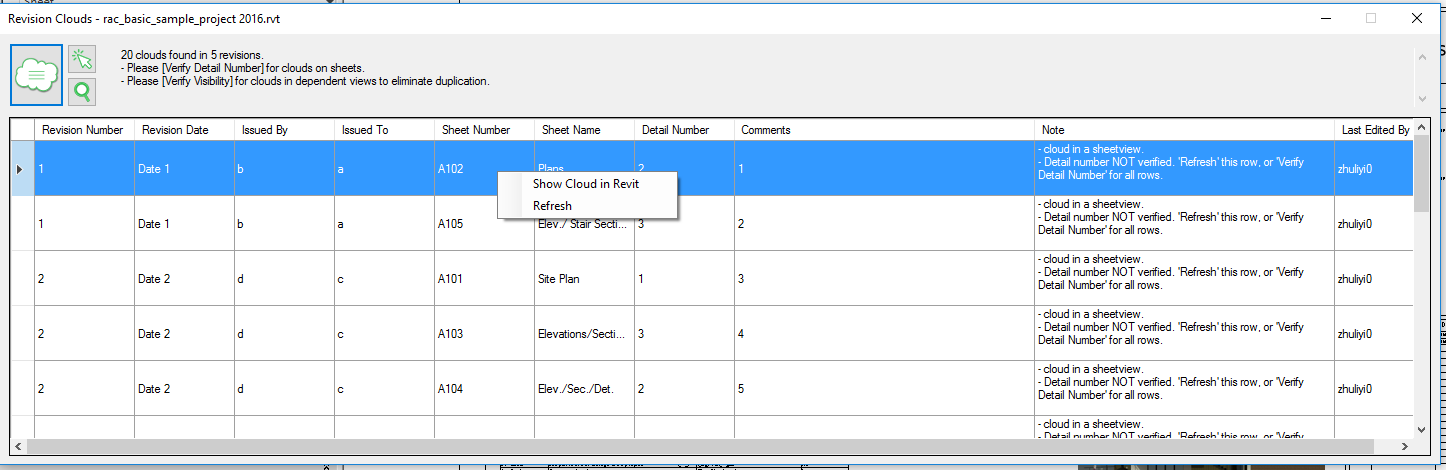Click the select-cursor icon button

point(82,59)
